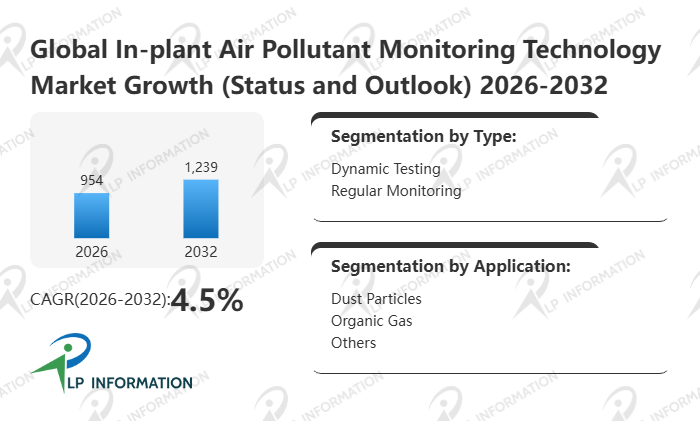The height and width of the screenshot is (421, 700).
Task: Click the 2032 axis label
Action: 201,251
